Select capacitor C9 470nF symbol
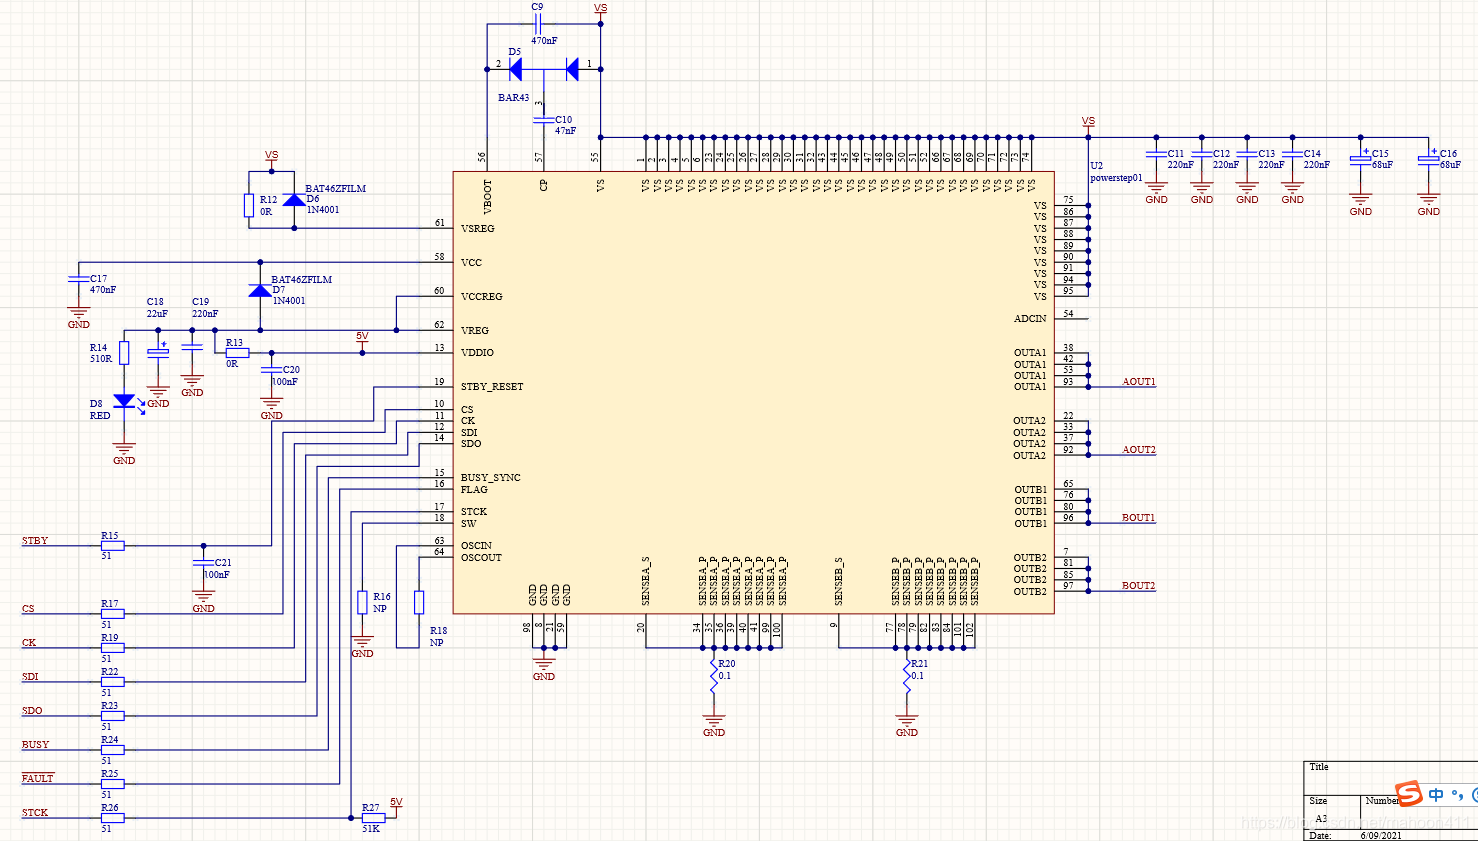1478x841 pixels. (x=537, y=24)
